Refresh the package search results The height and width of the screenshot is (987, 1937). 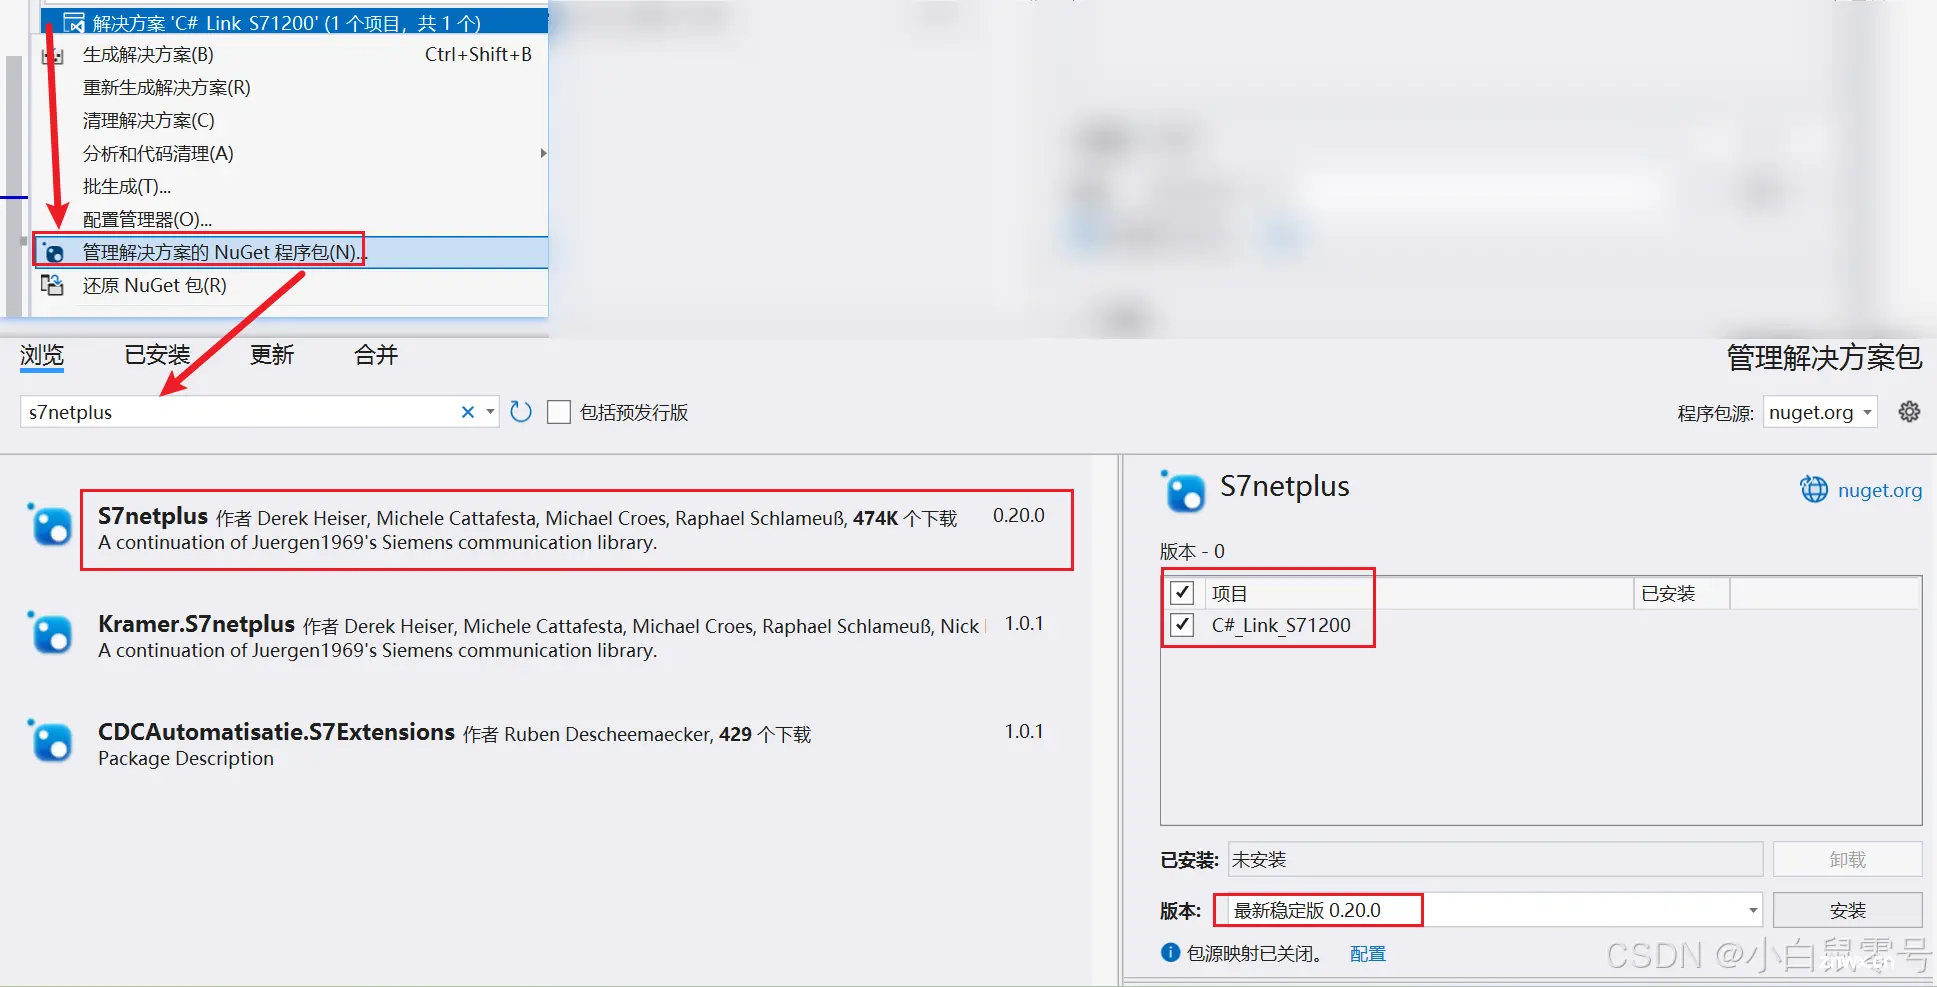521,412
